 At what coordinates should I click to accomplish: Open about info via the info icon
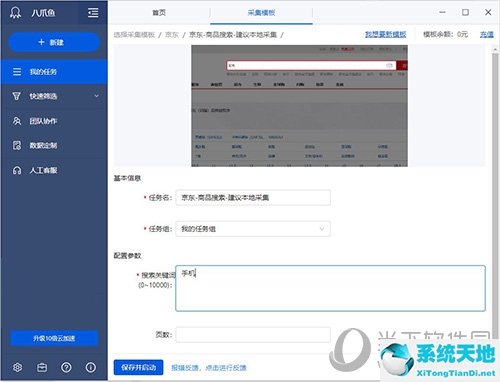(x=90, y=367)
